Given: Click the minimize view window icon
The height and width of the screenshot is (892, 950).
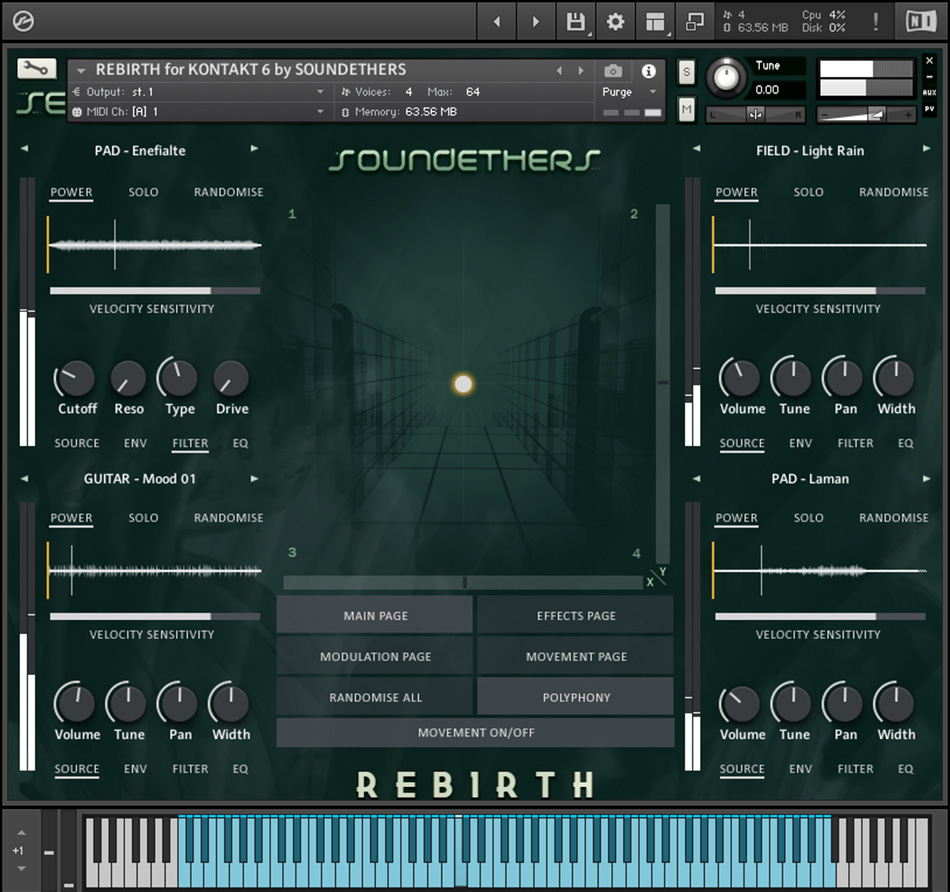Looking at the screenshot, I should coord(694,22).
